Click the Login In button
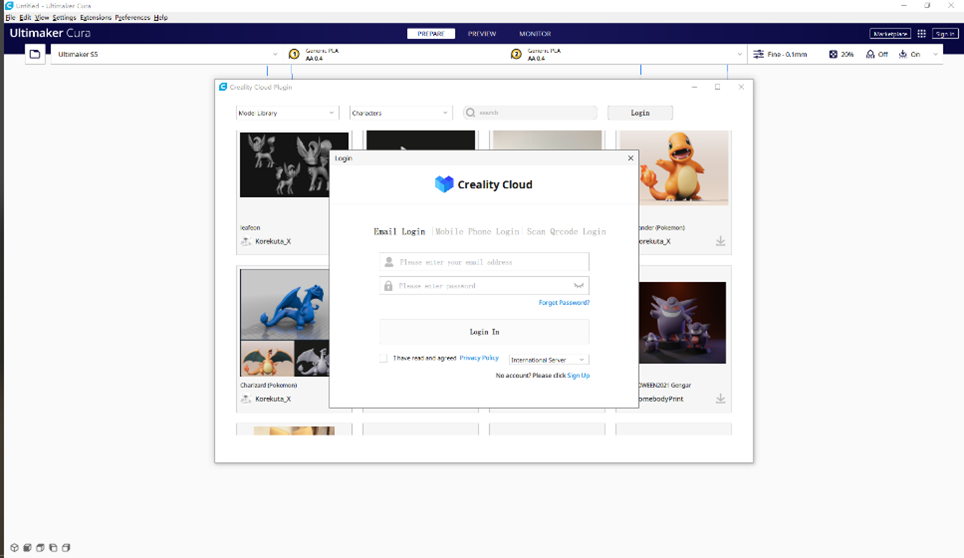 coord(484,332)
